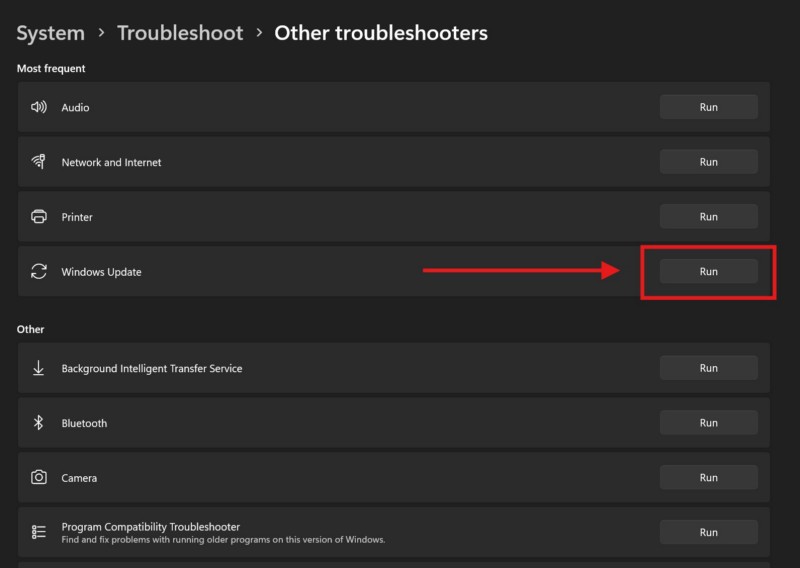This screenshot has width=800, height=568.
Task: Run the Printer troubleshooter
Action: [708, 217]
